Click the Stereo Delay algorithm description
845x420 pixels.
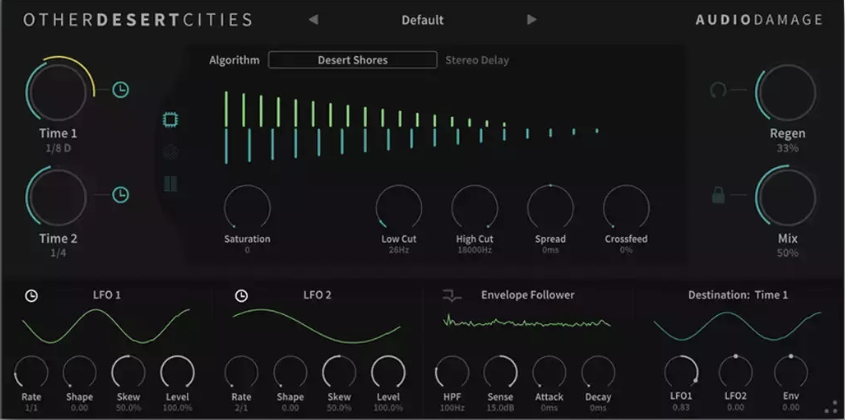(477, 60)
